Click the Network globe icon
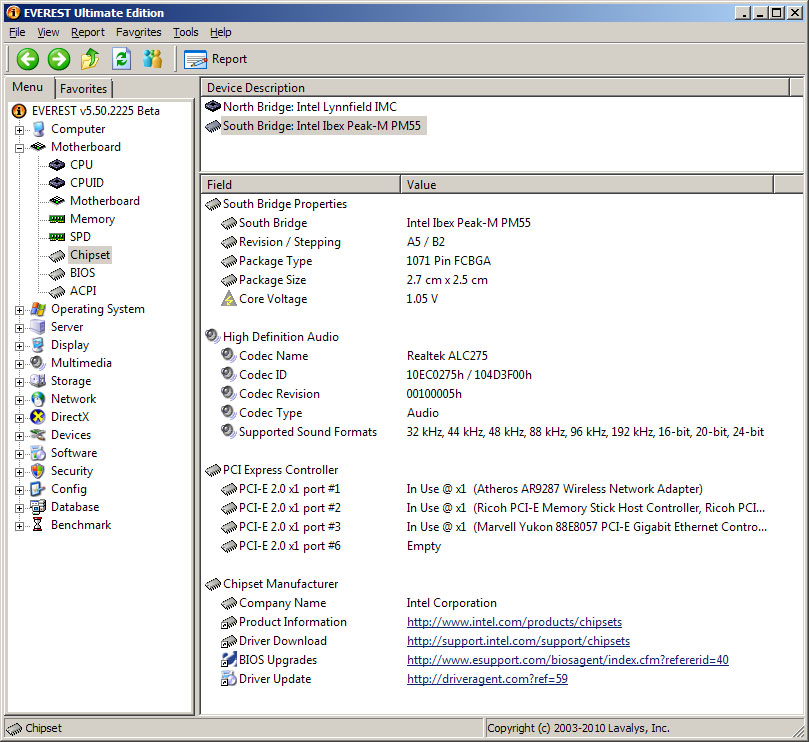809x742 pixels. click(x=38, y=399)
